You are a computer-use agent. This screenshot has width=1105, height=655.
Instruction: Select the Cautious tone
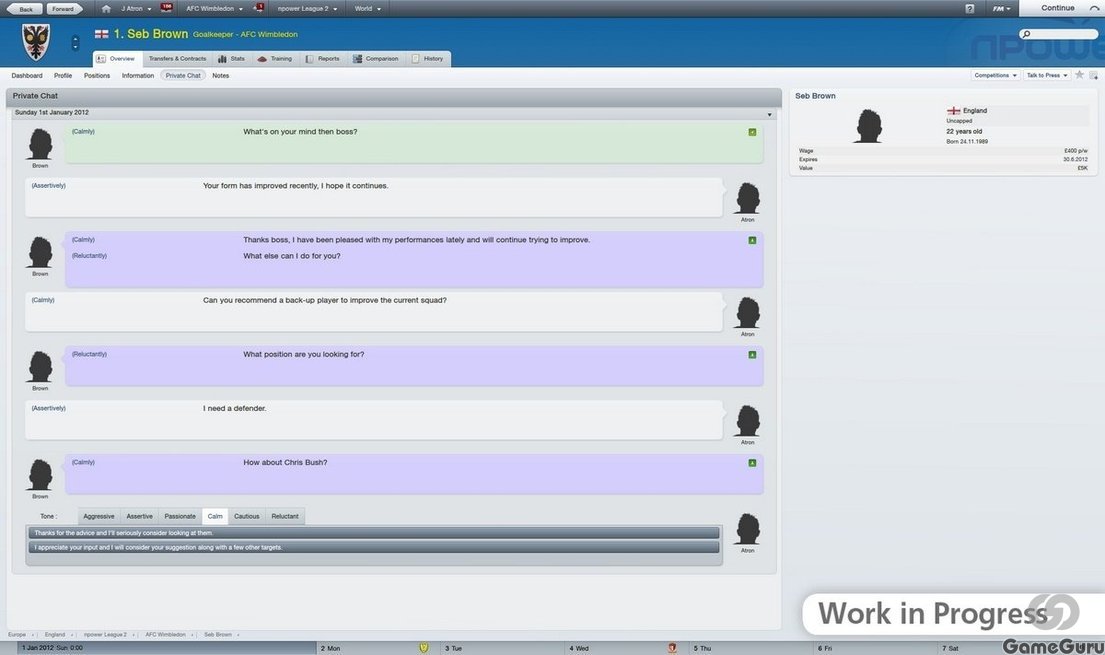(247, 516)
